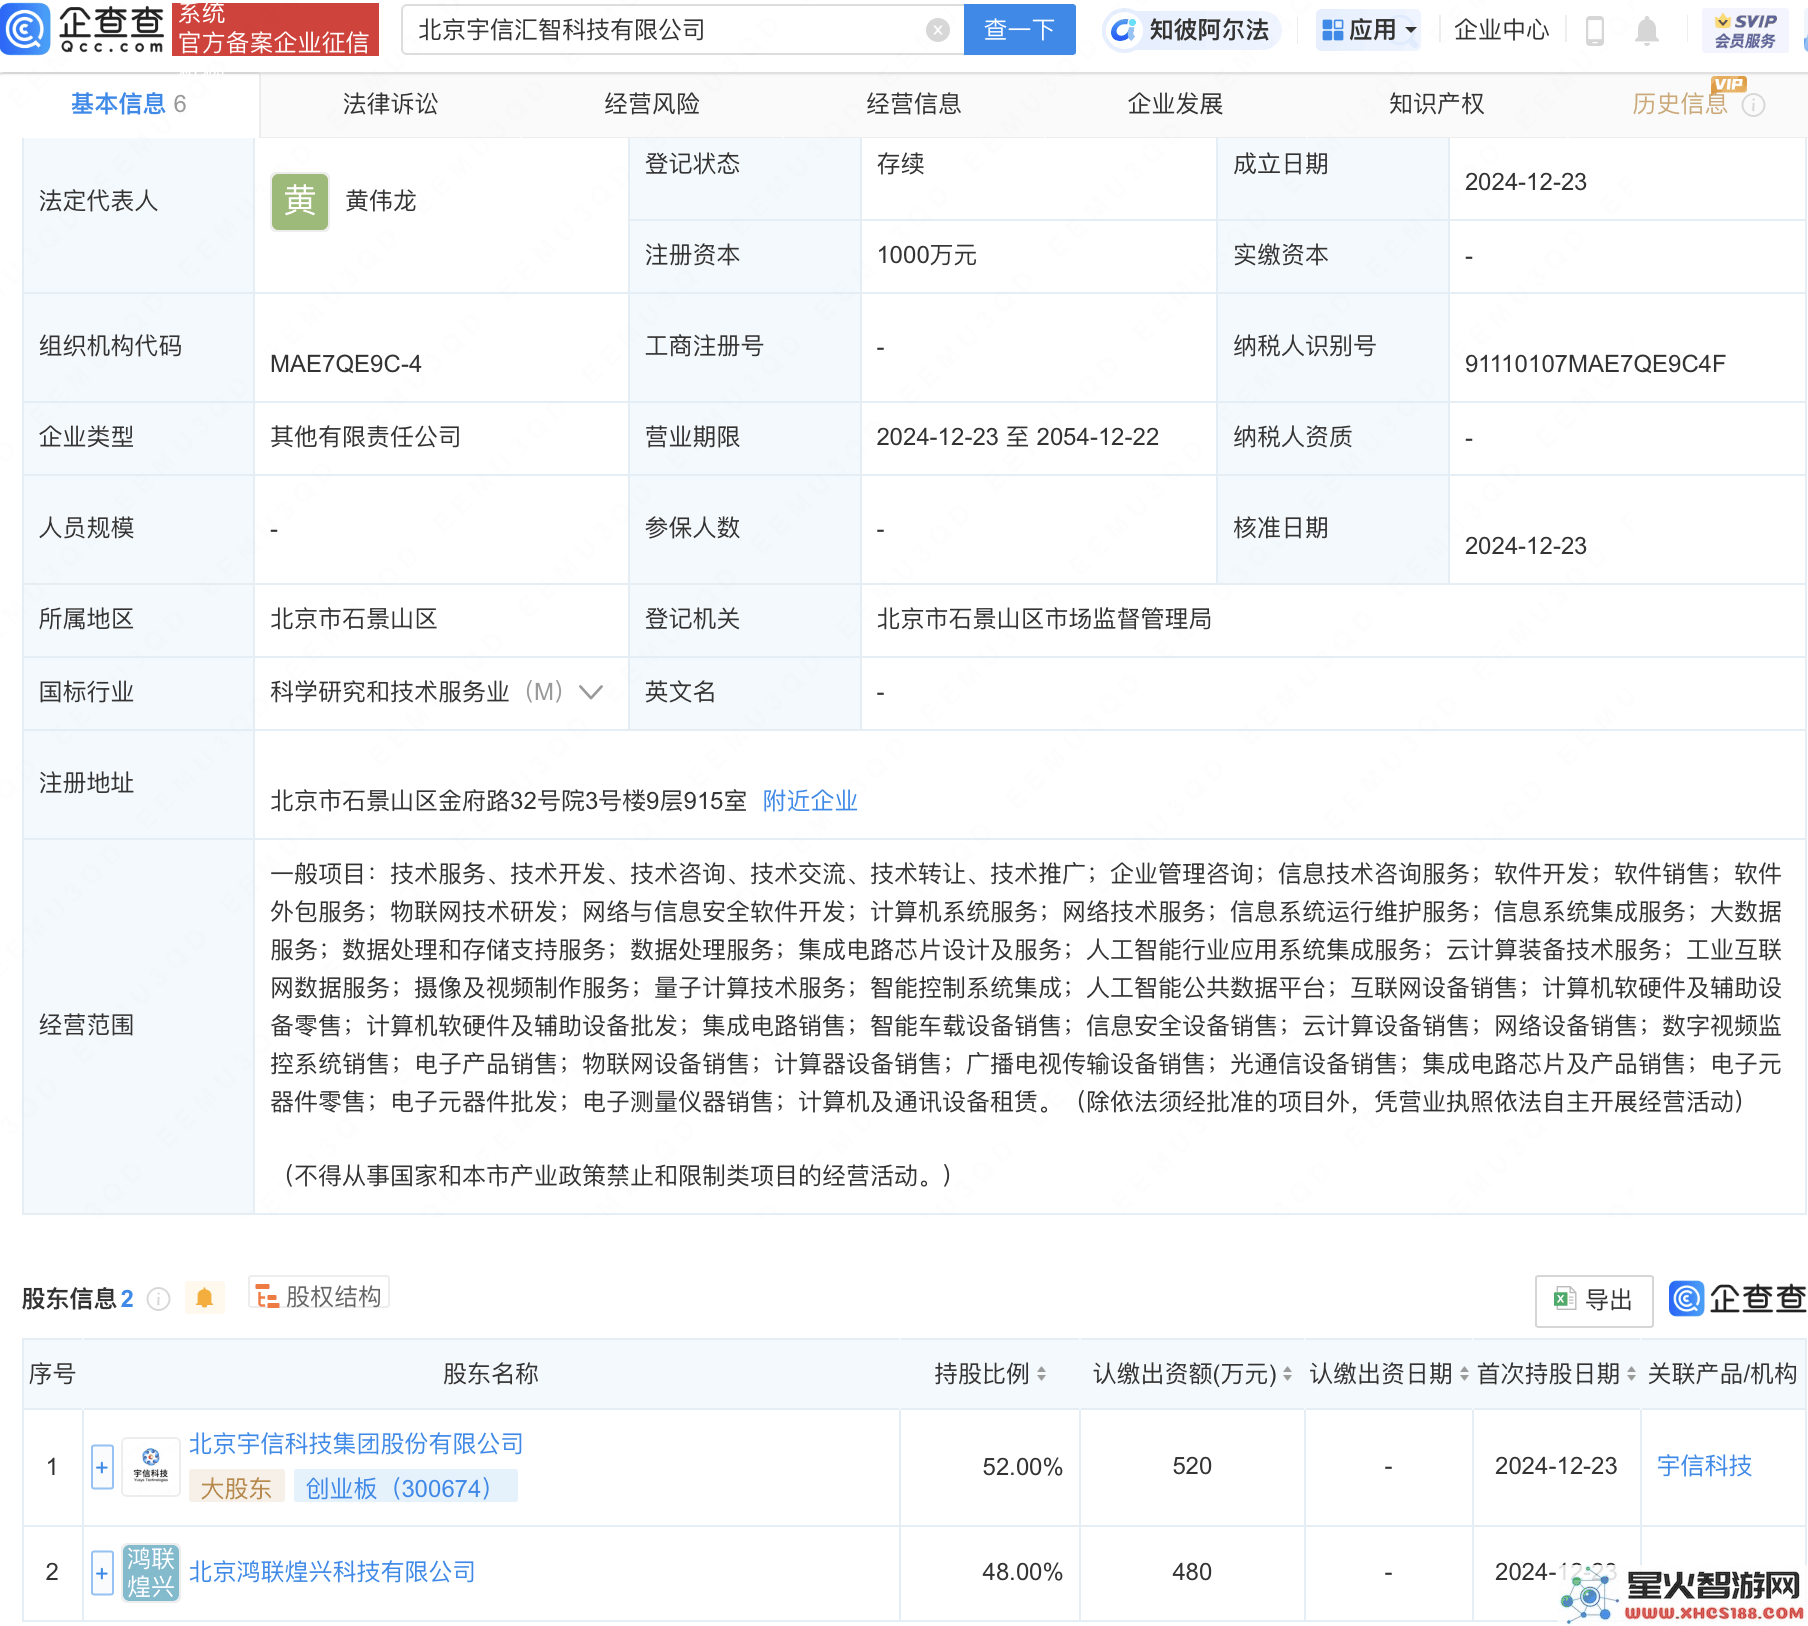Click 2024-12-23 至 2054-12-22 business term
This screenshot has width=1808, height=1626.
(x=1017, y=437)
